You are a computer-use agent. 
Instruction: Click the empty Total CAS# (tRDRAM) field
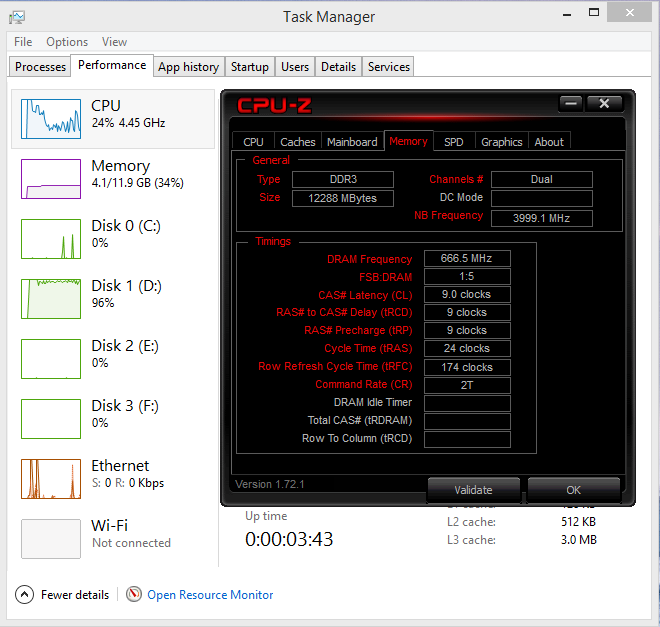[467, 421]
